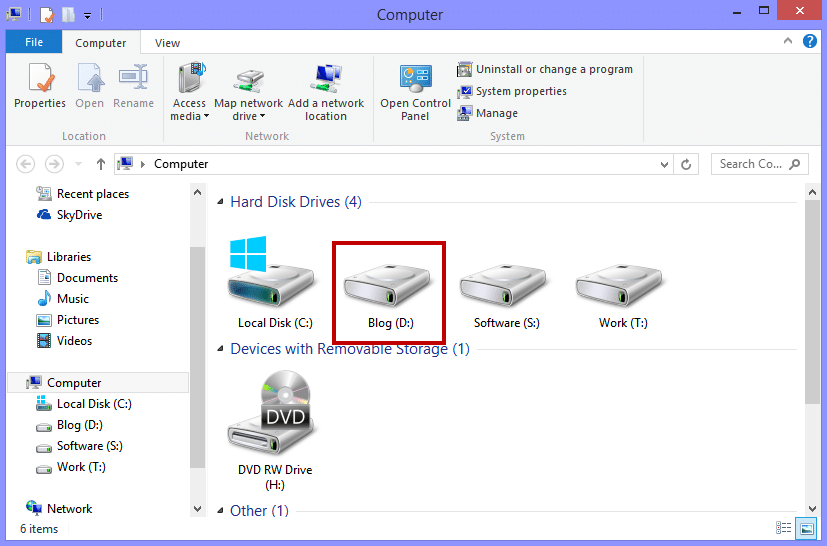Viewport: 827px width, 546px height.
Task: Open the File menu
Action: (34, 43)
